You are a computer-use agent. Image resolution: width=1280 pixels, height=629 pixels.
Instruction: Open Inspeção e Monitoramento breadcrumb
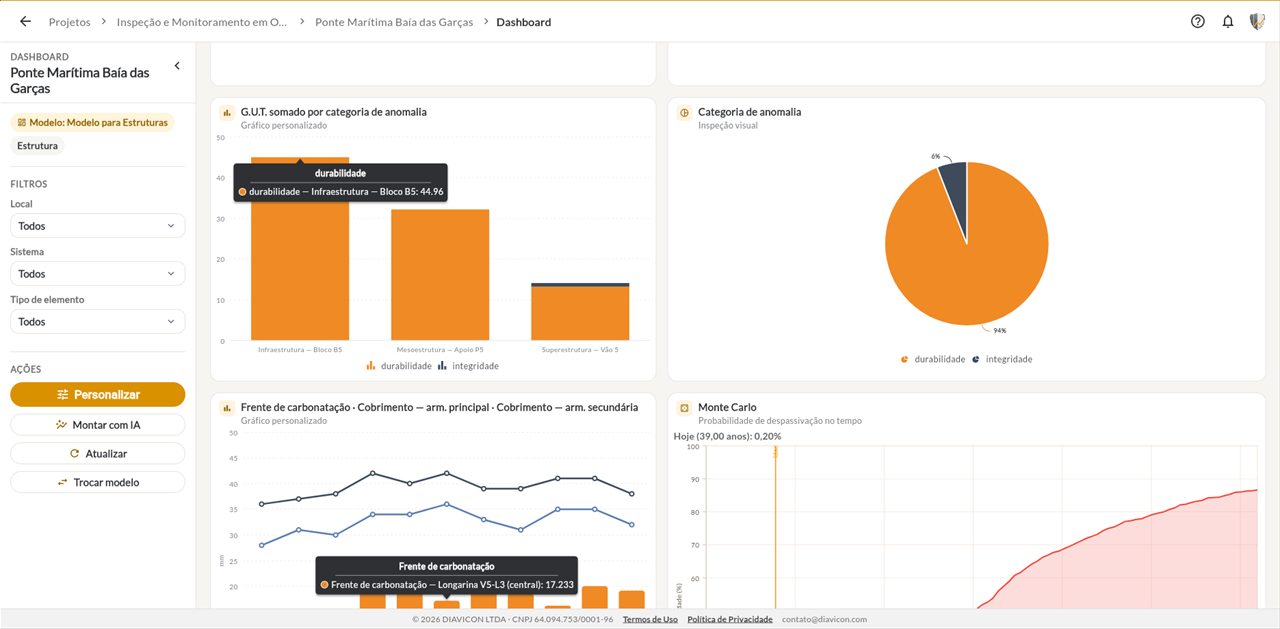point(201,22)
